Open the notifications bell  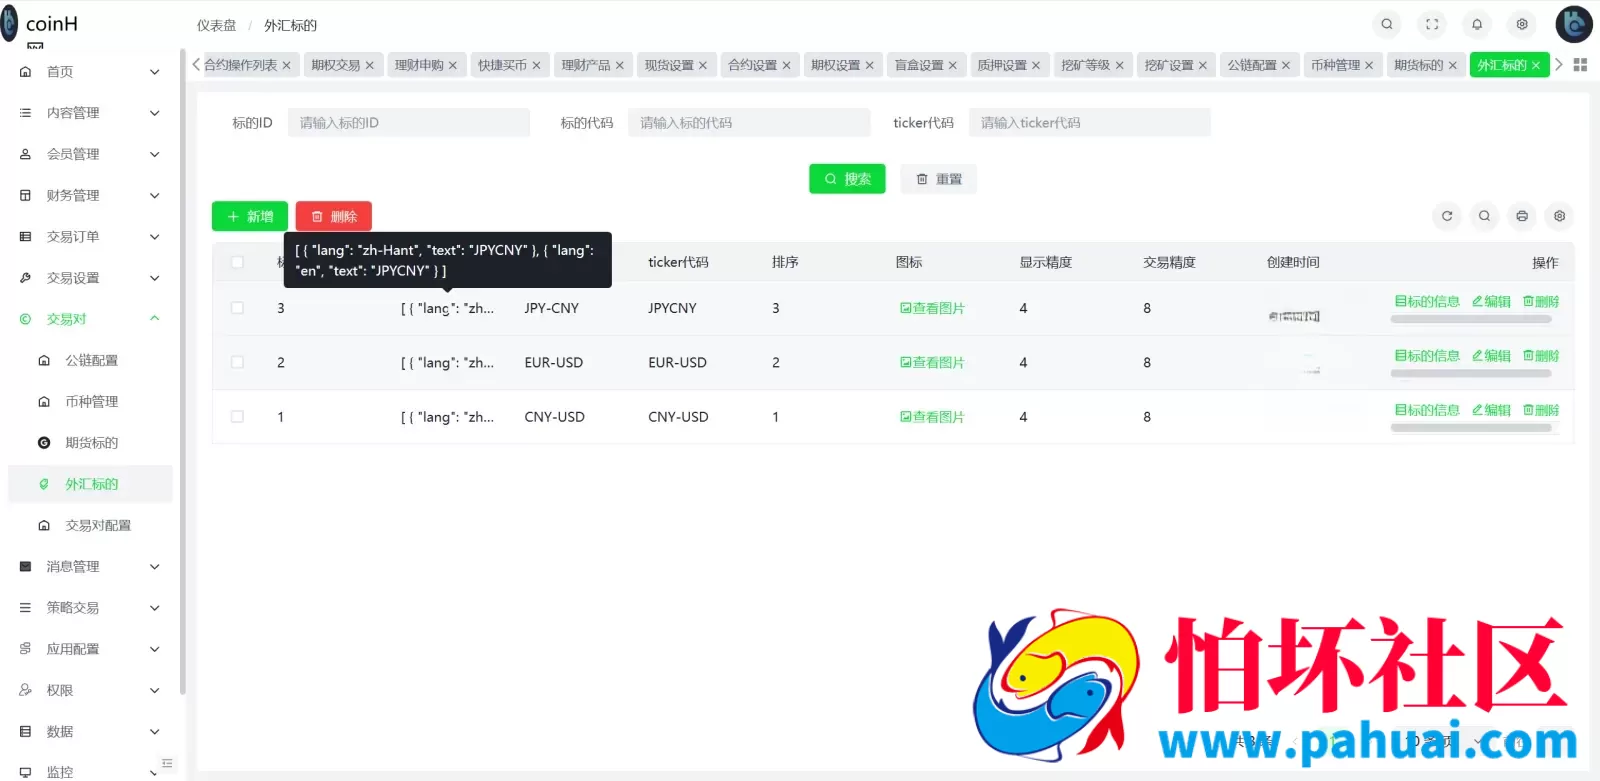click(x=1477, y=24)
